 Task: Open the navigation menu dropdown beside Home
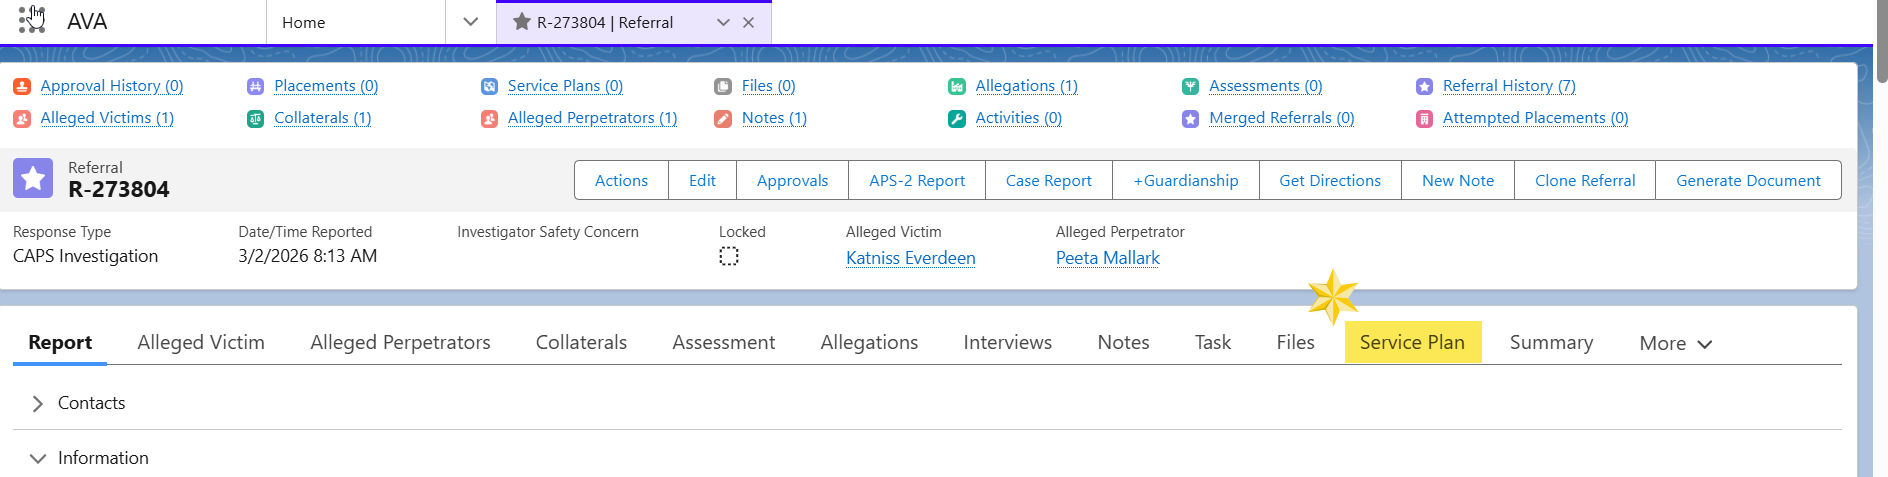pos(470,22)
